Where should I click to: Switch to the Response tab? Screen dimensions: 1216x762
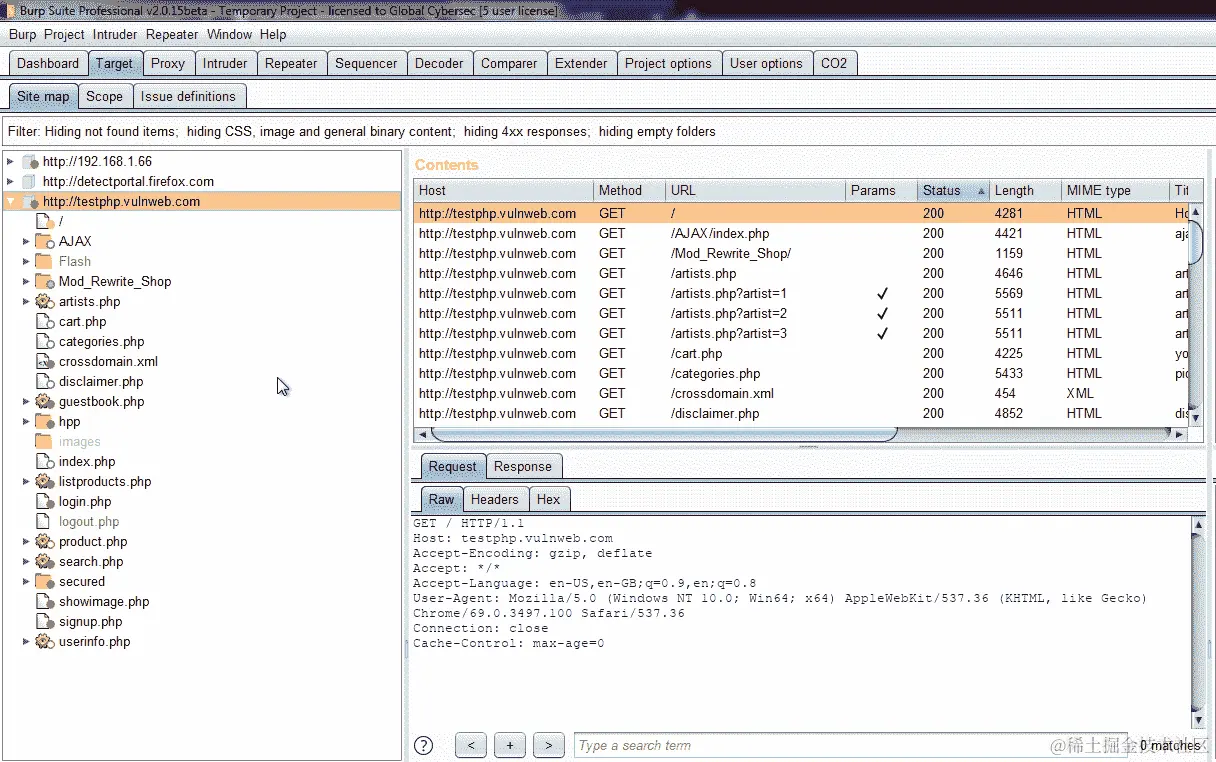[x=523, y=466]
